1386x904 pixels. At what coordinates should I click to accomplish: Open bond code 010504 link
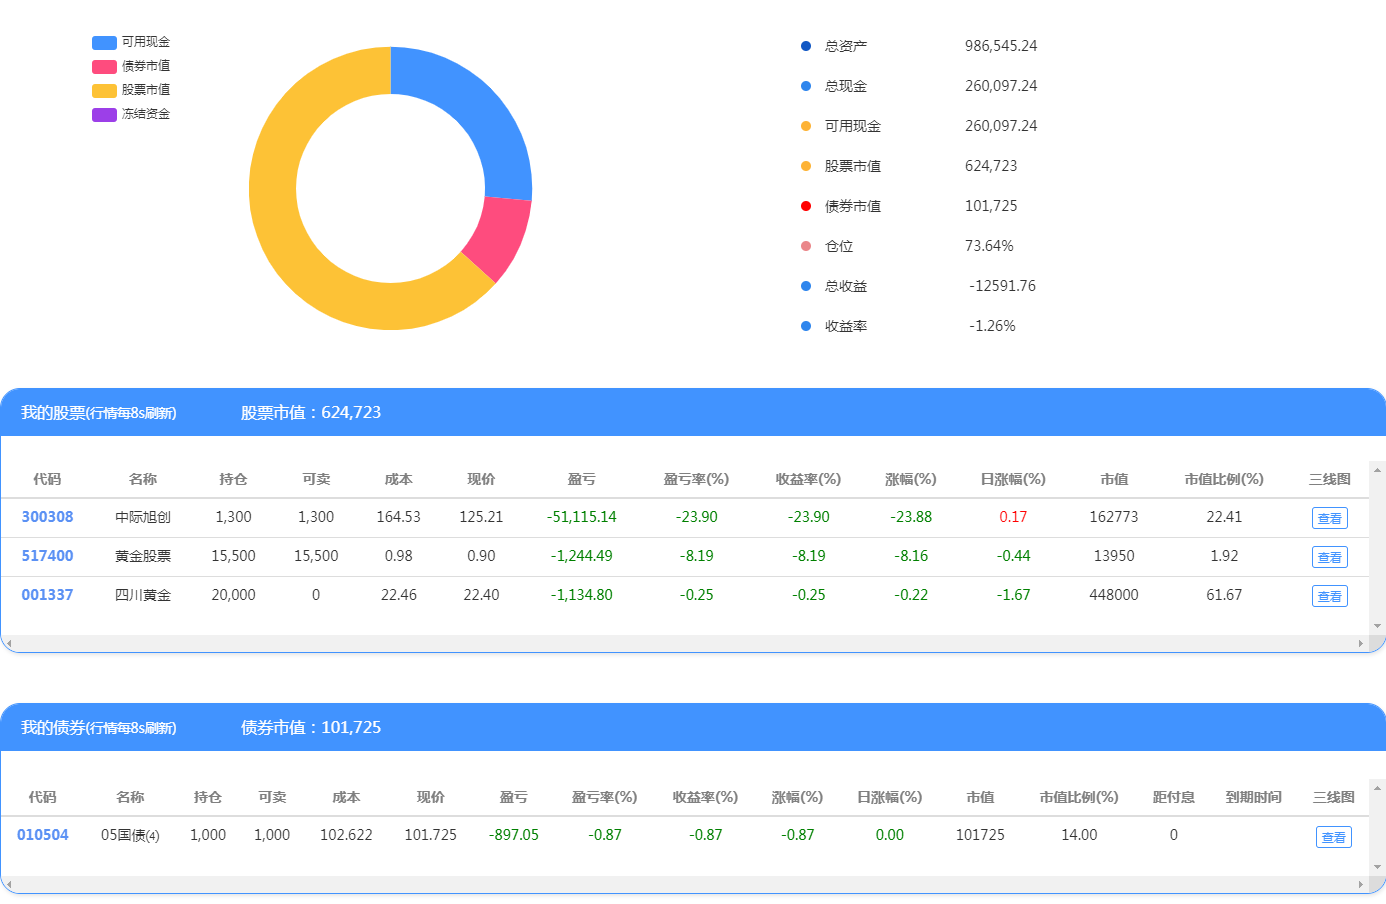(x=43, y=835)
